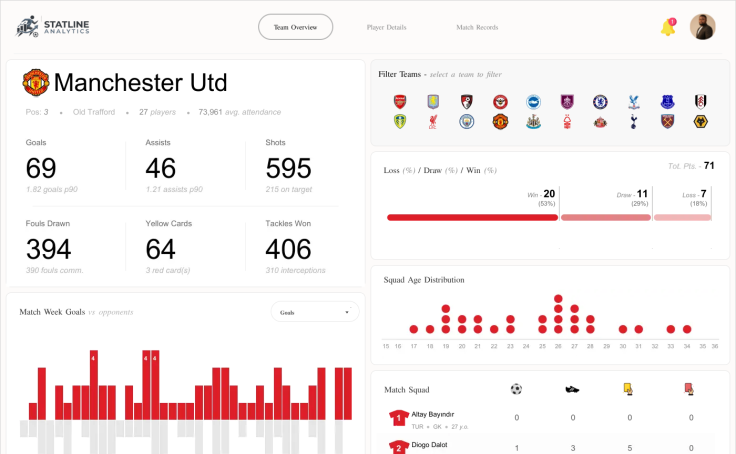Click the Statline Analytics logo
Image resolution: width=736 pixels, height=454 pixels.
click(x=53, y=27)
